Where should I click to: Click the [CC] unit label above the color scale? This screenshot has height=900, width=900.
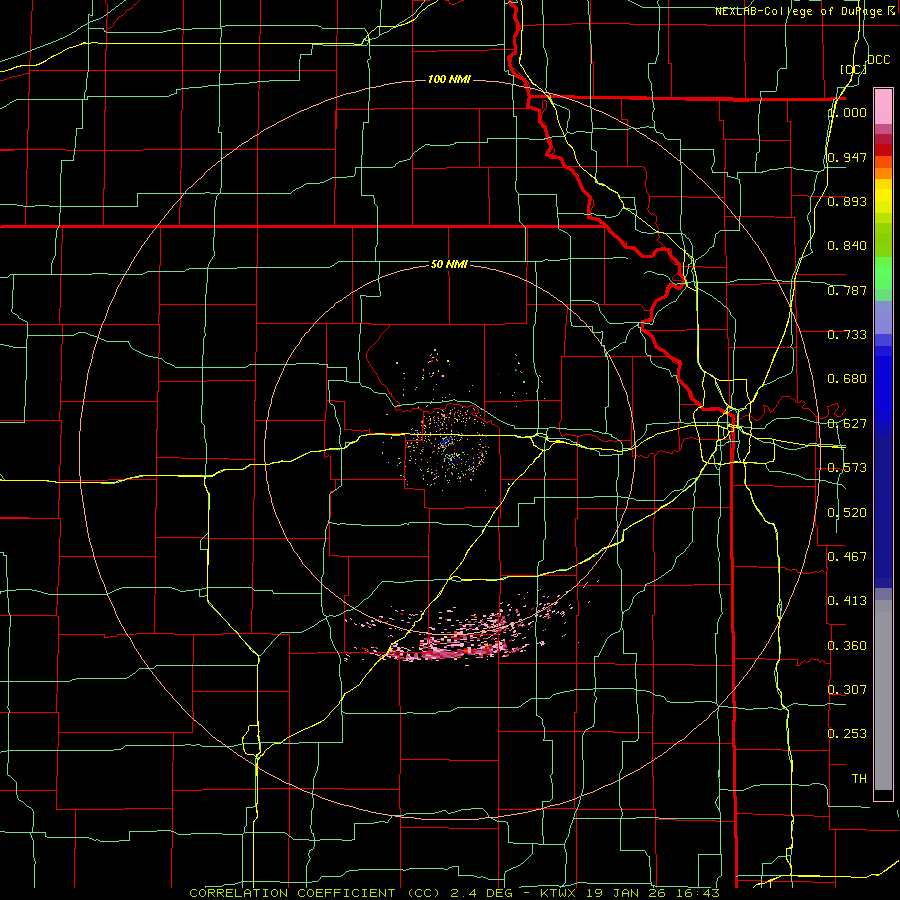pyautogui.click(x=853, y=69)
